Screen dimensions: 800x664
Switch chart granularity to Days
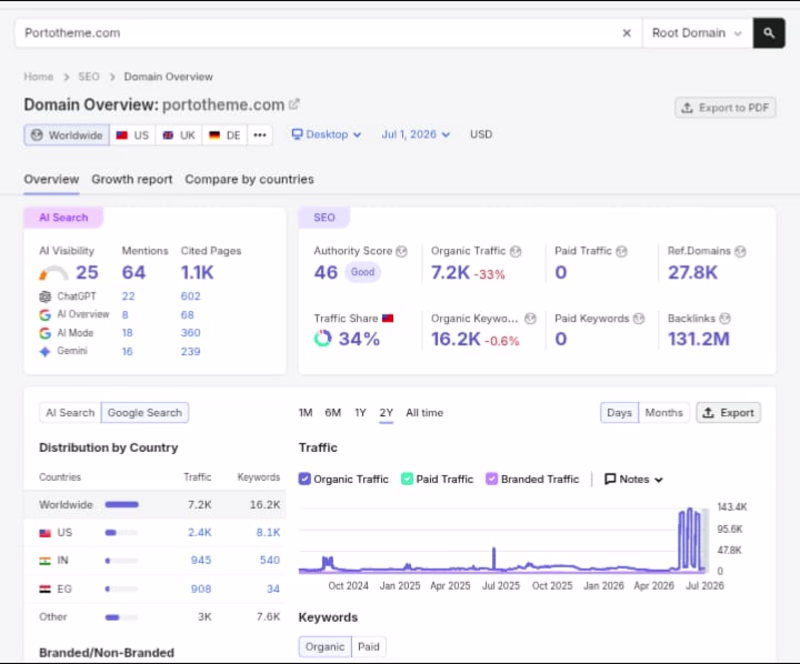point(619,412)
